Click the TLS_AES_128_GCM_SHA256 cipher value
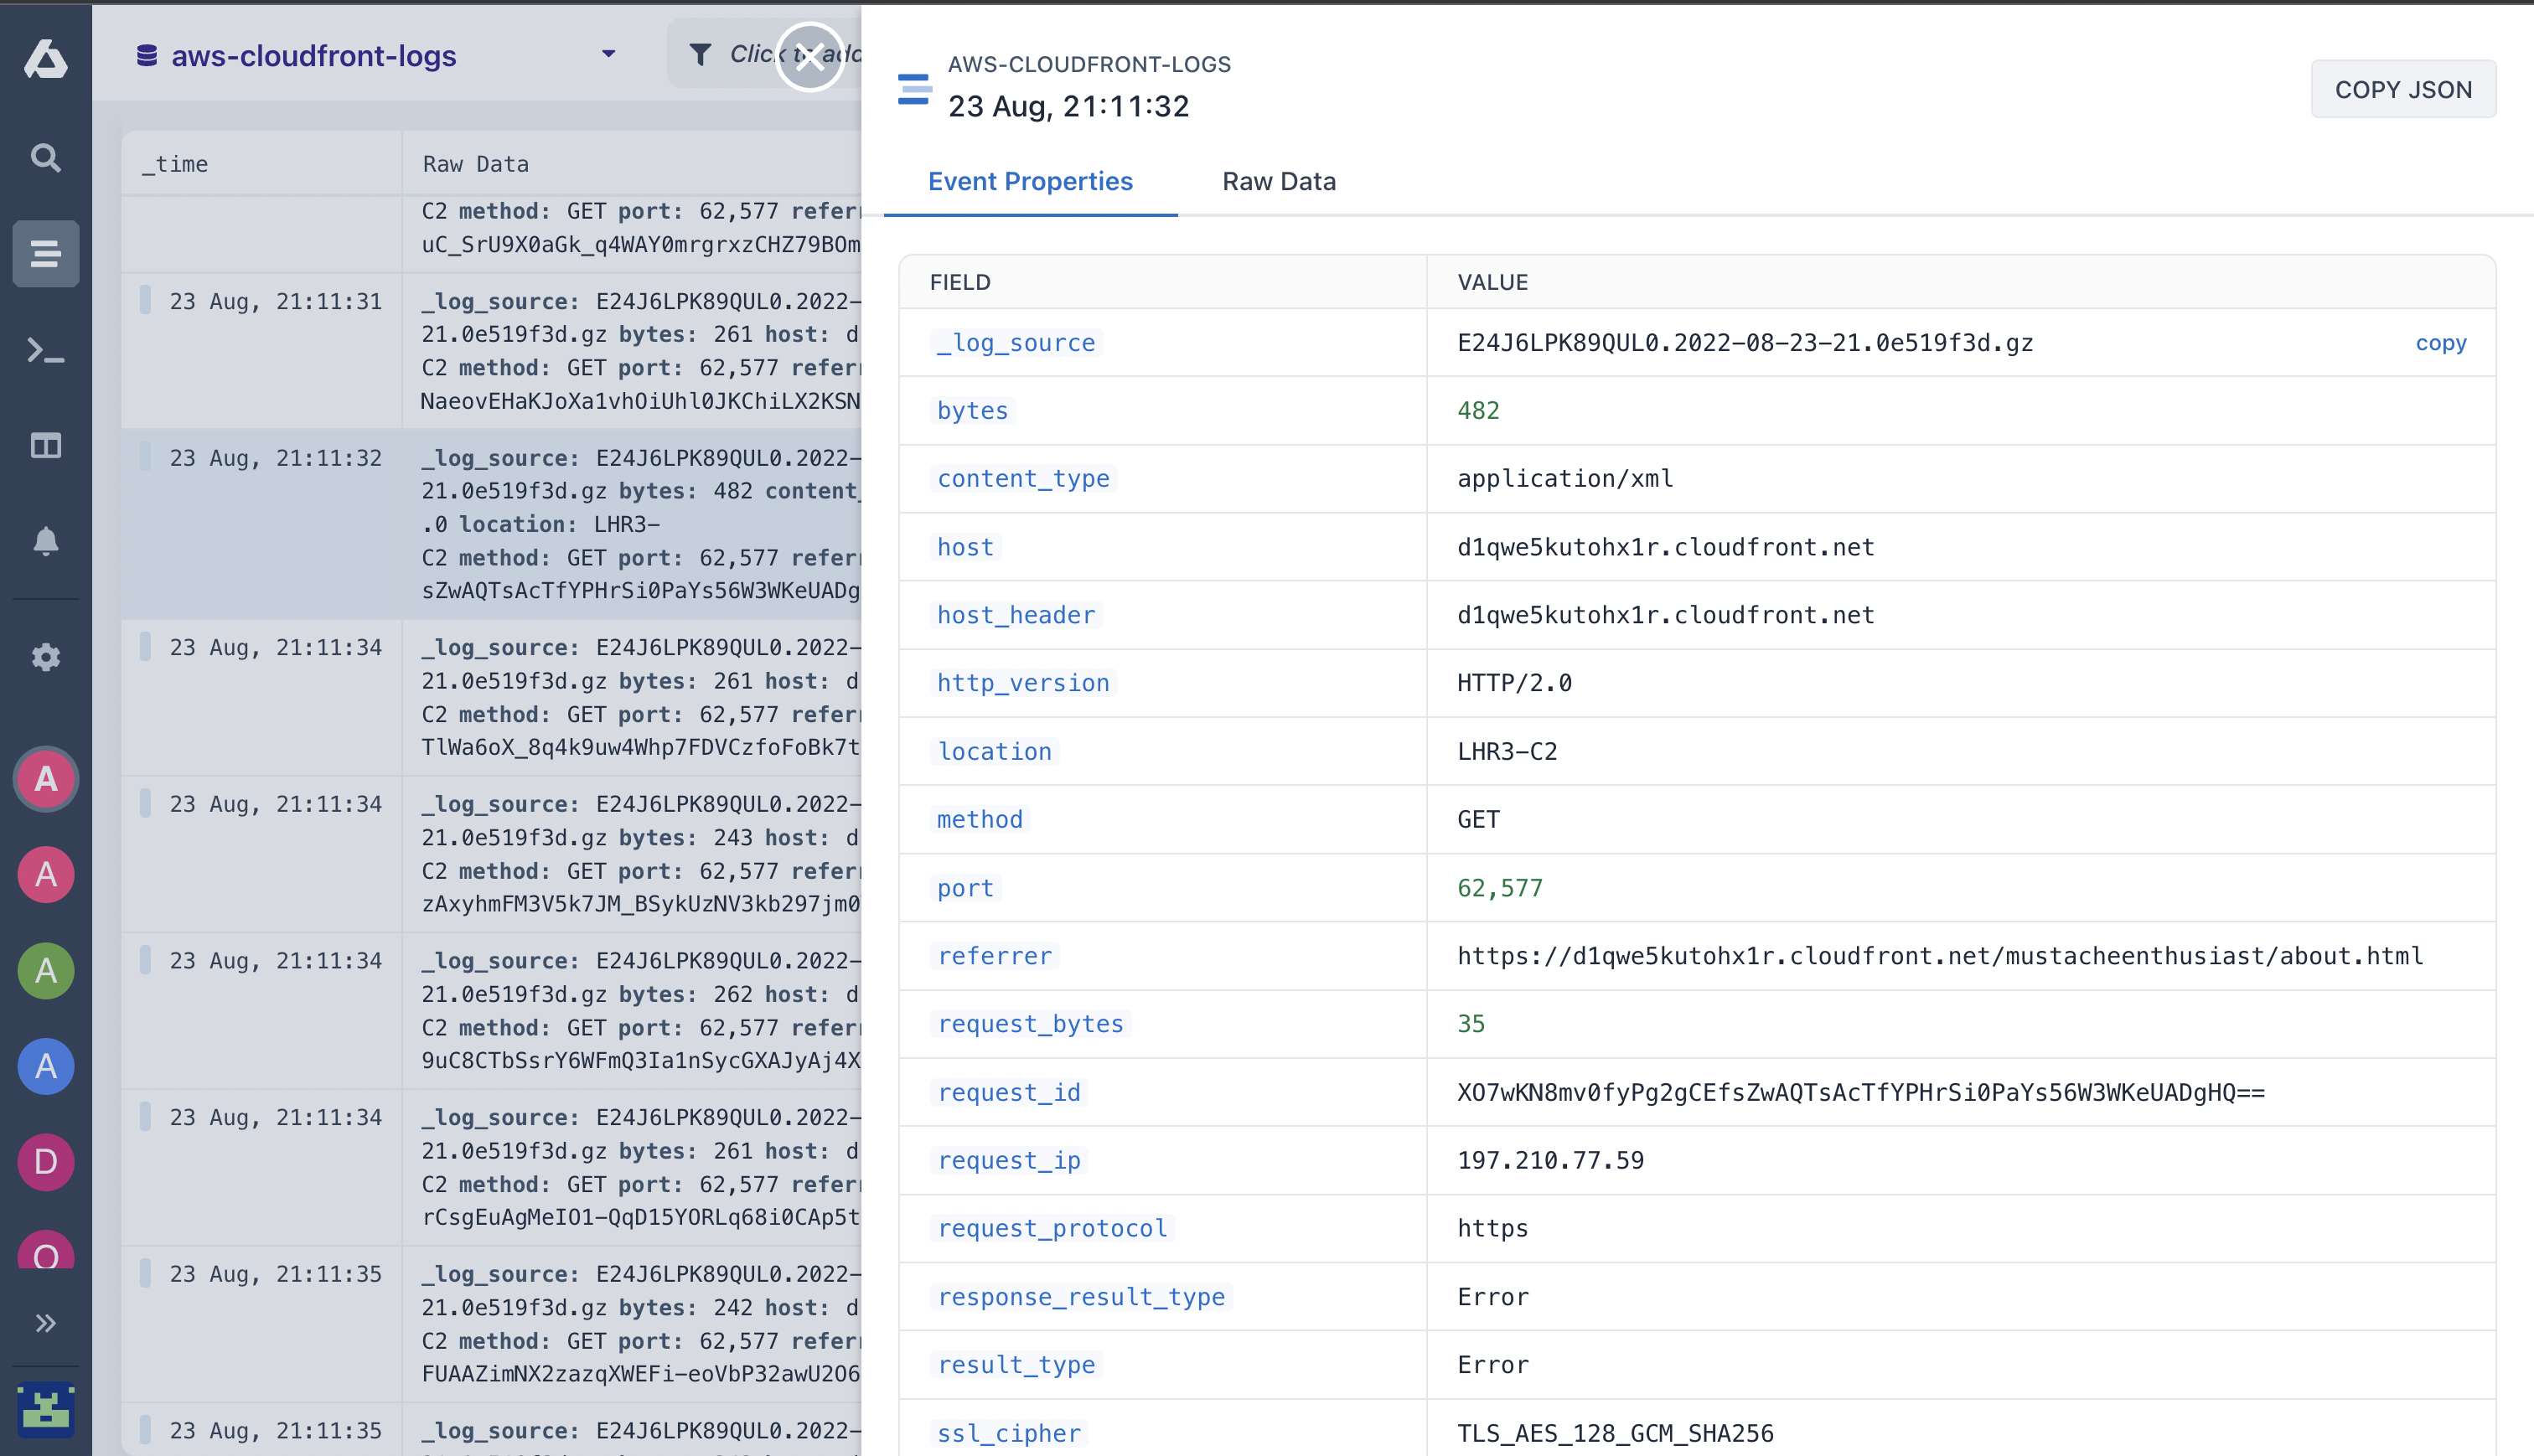 [x=1615, y=1434]
